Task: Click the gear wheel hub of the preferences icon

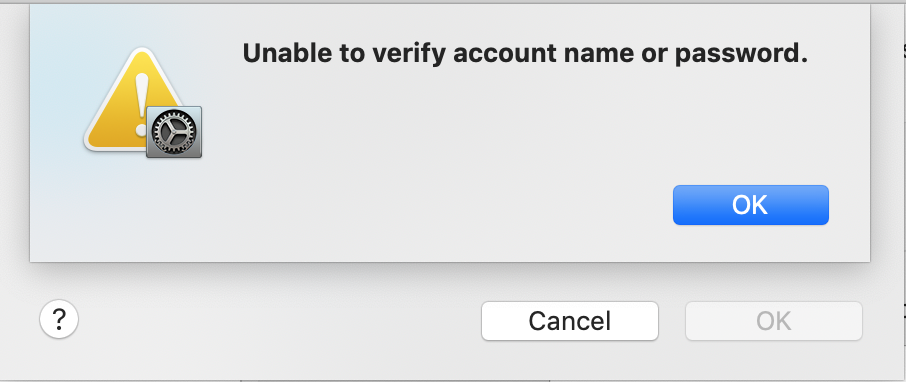Action: point(174,132)
